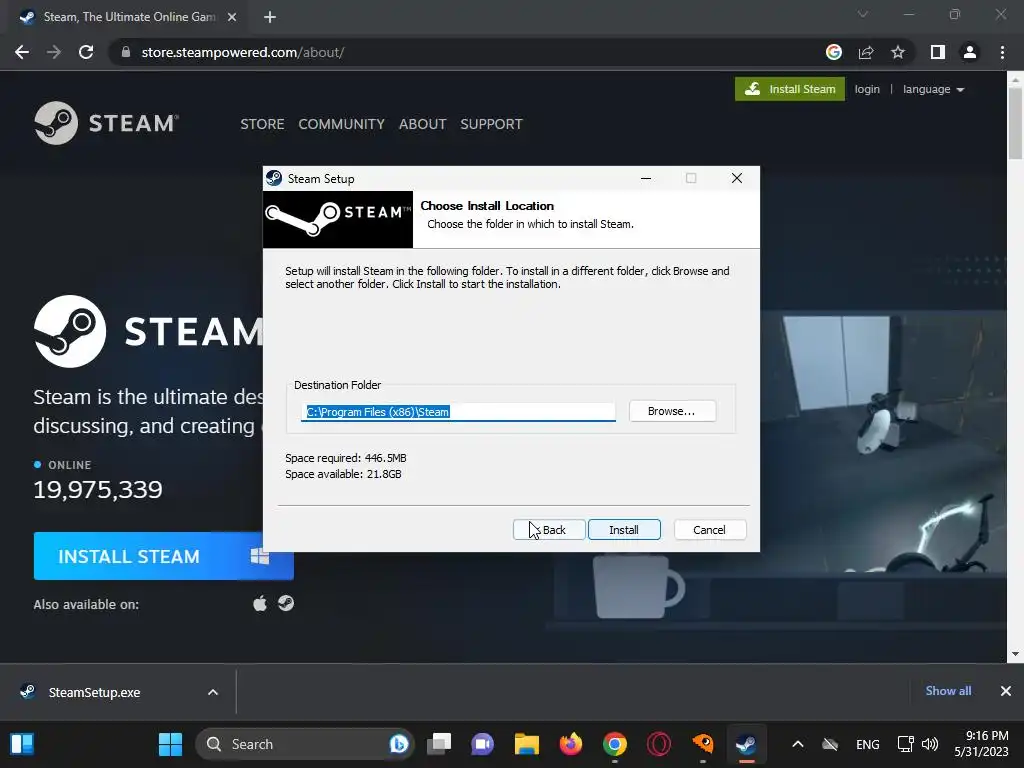Screen dimensions: 1024x768
Task: Click the Apple macOS availability icon
Action: click(260, 603)
